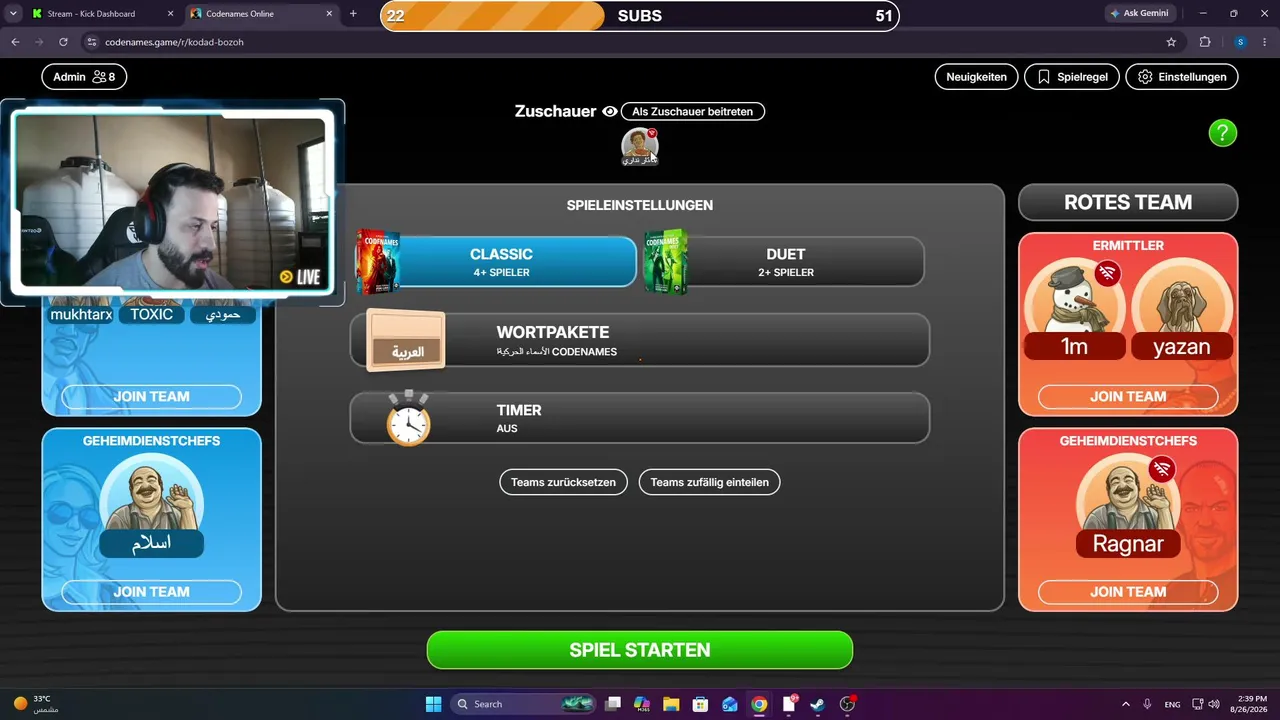Click the streamer webcam overlay

172,202
